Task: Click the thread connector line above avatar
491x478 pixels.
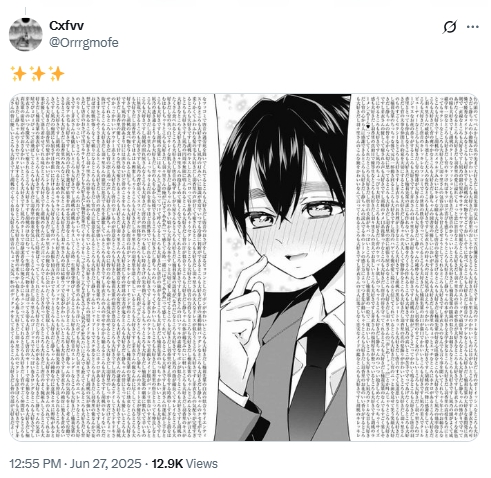Action: click(26, 12)
